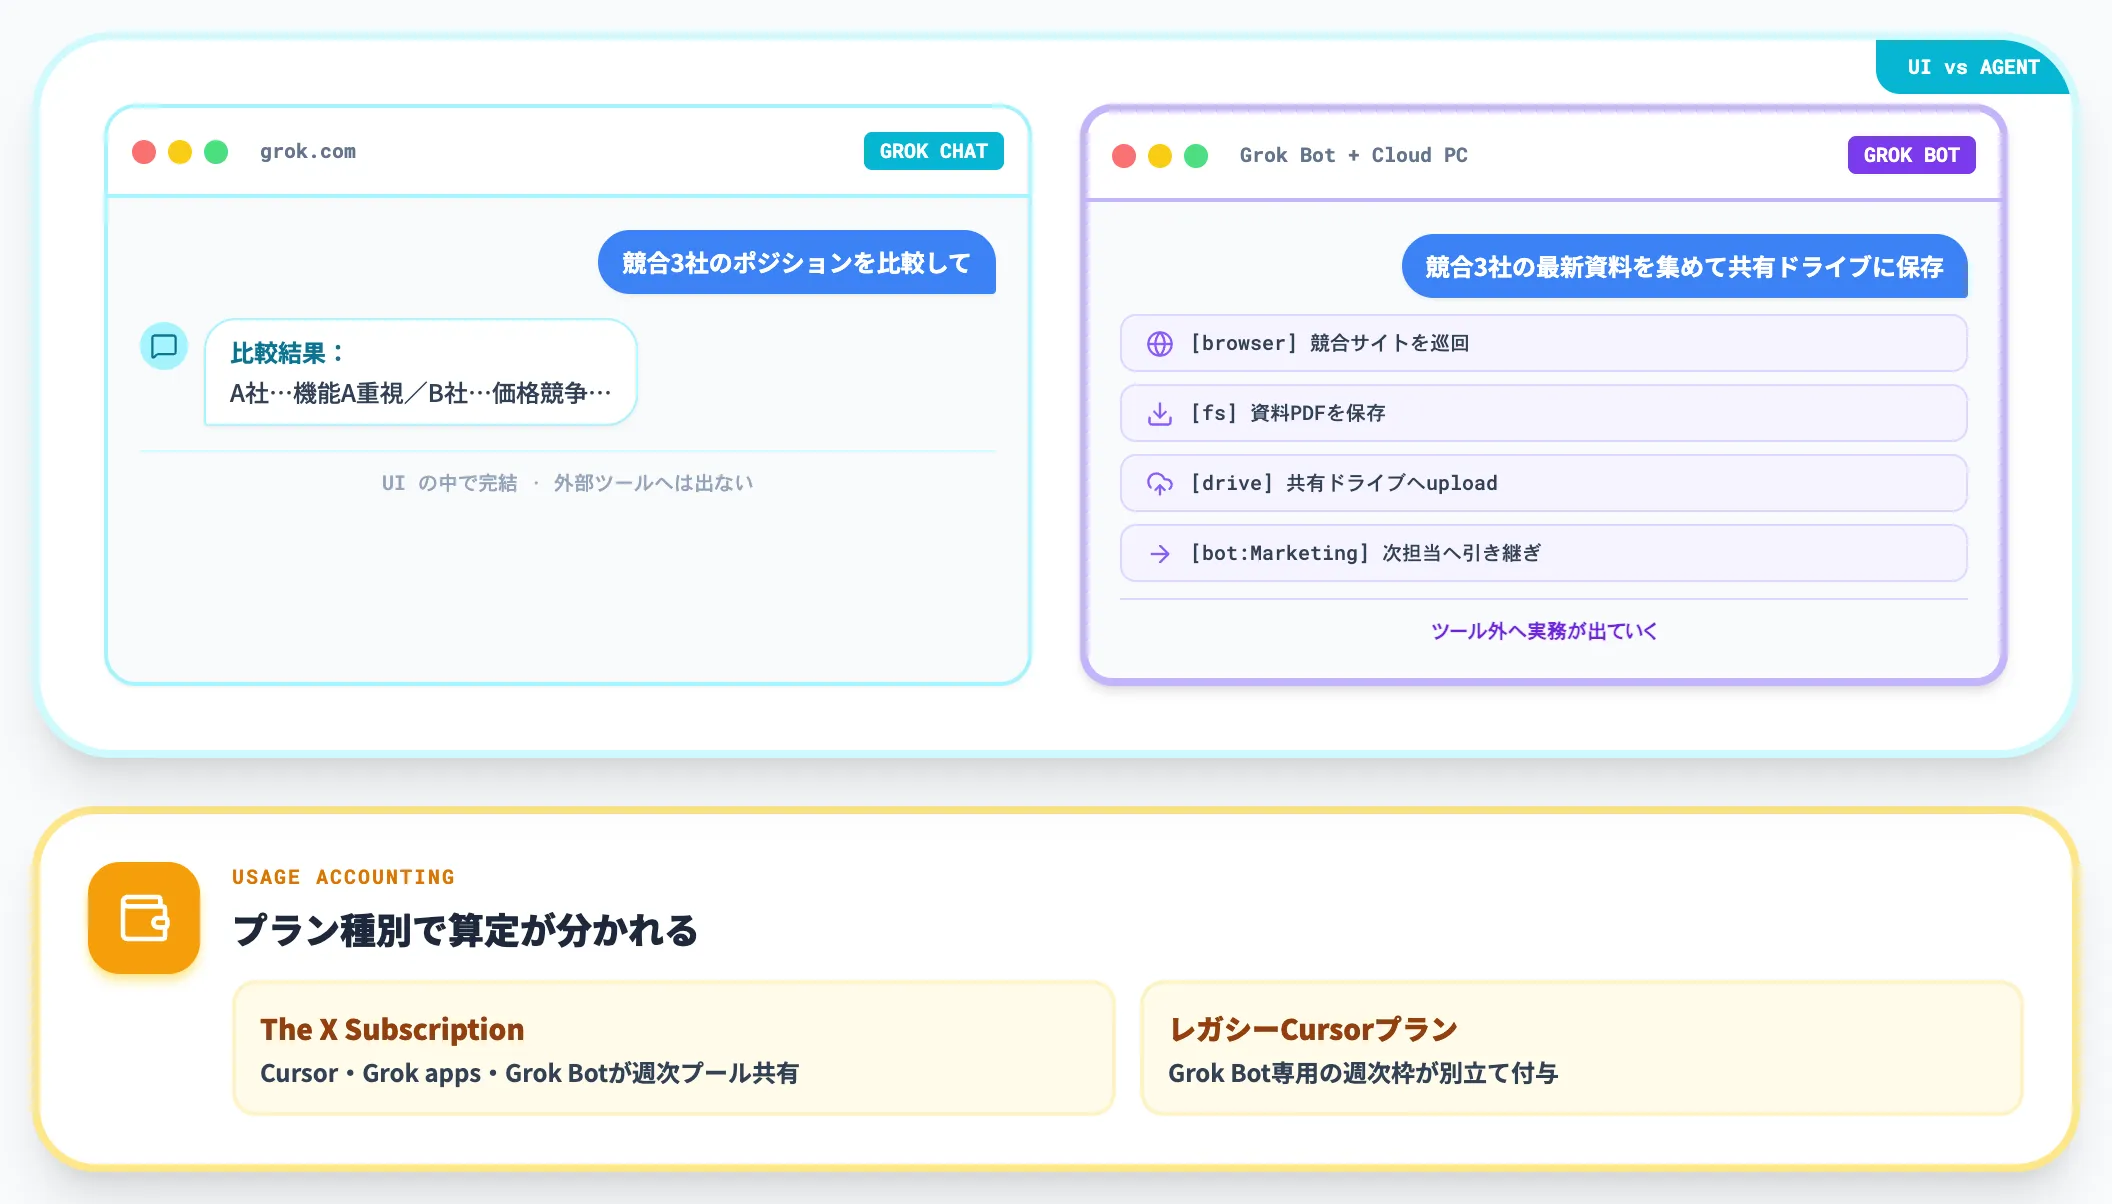Screen dimensions: 2112x1204
Task: Click the yellow dot in grok.com window
Action: [180, 152]
